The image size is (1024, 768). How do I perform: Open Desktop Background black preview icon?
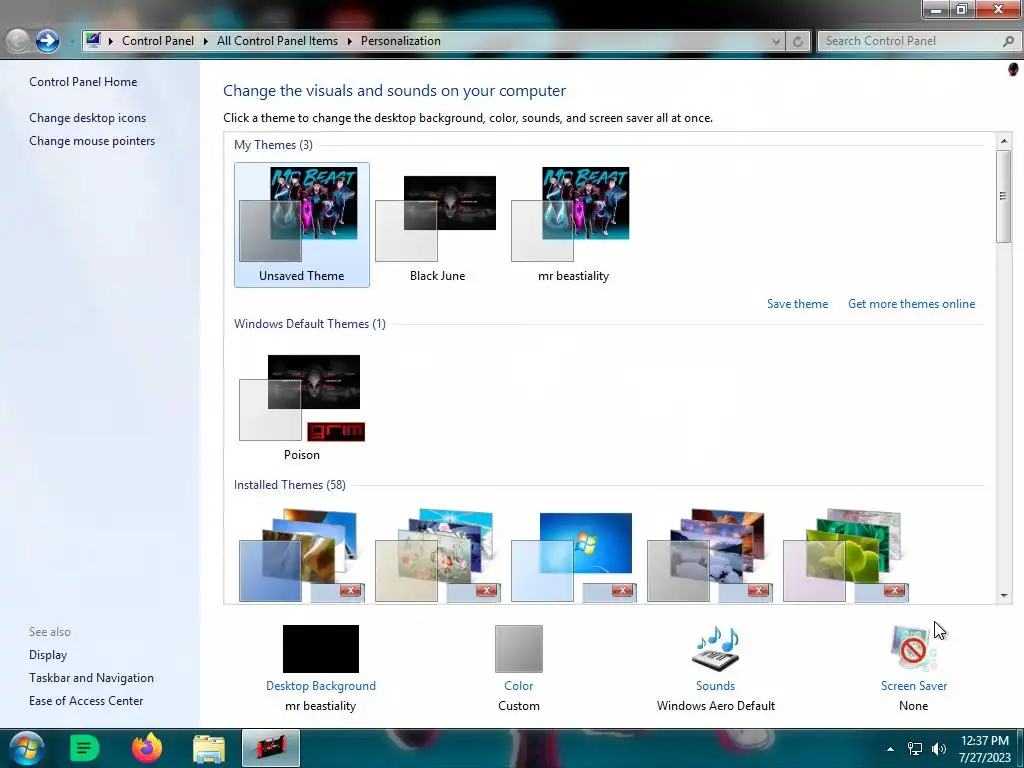click(x=321, y=648)
